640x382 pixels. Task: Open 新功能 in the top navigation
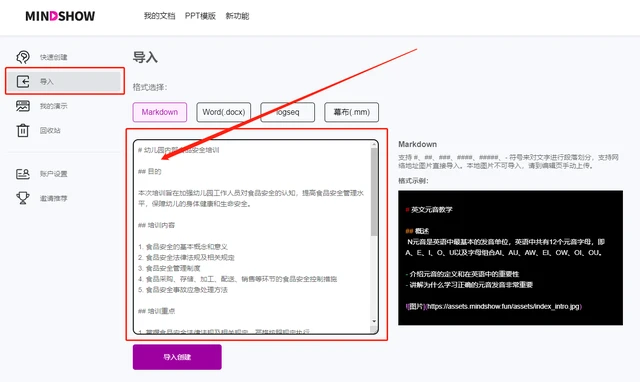237,16
